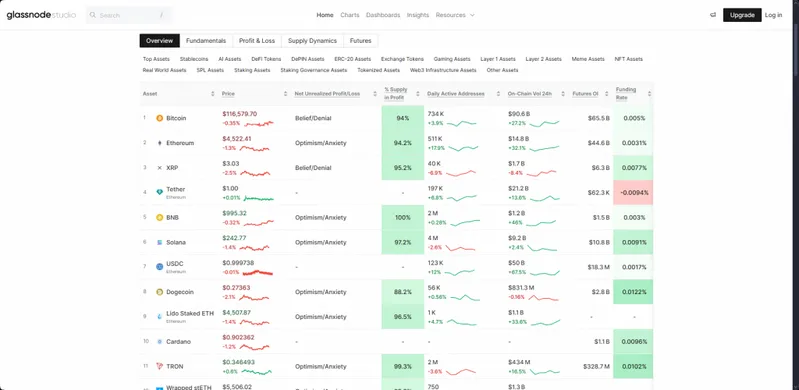799x390 pixels.
Task: Click Bitcoin price $116,579.70
Action: tap(239, 114)
